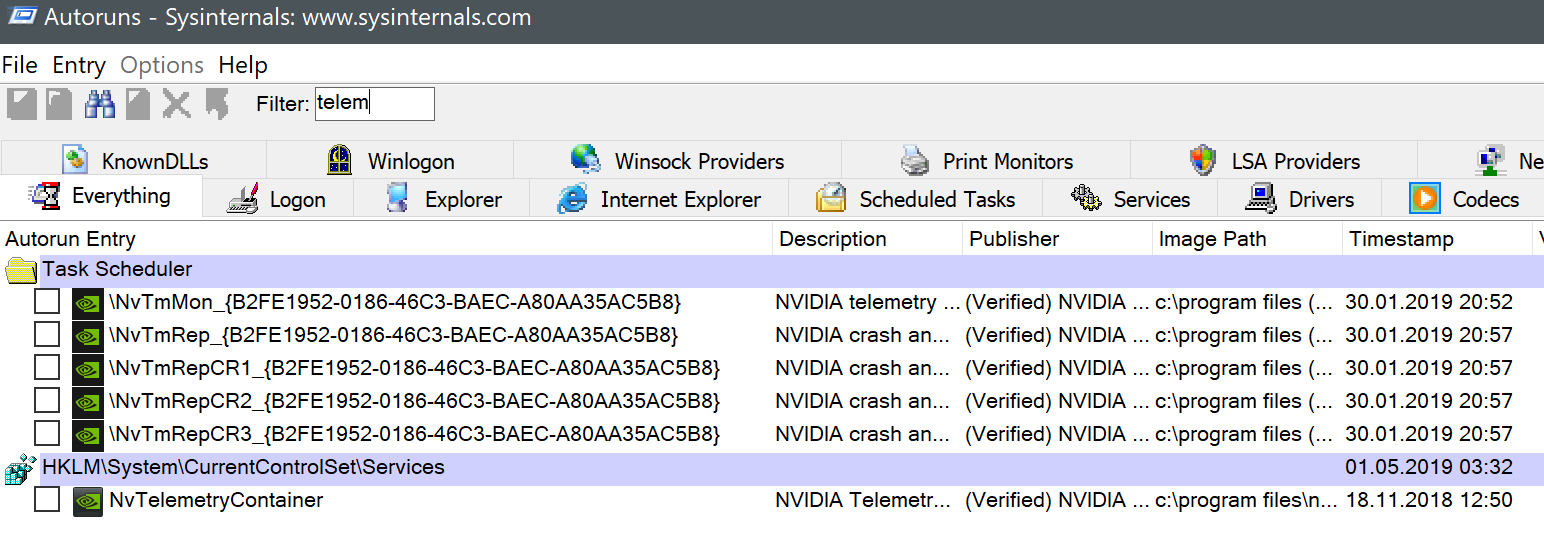
Task: Click the registry icon beside HKLM Services
Action: point(19,468)
